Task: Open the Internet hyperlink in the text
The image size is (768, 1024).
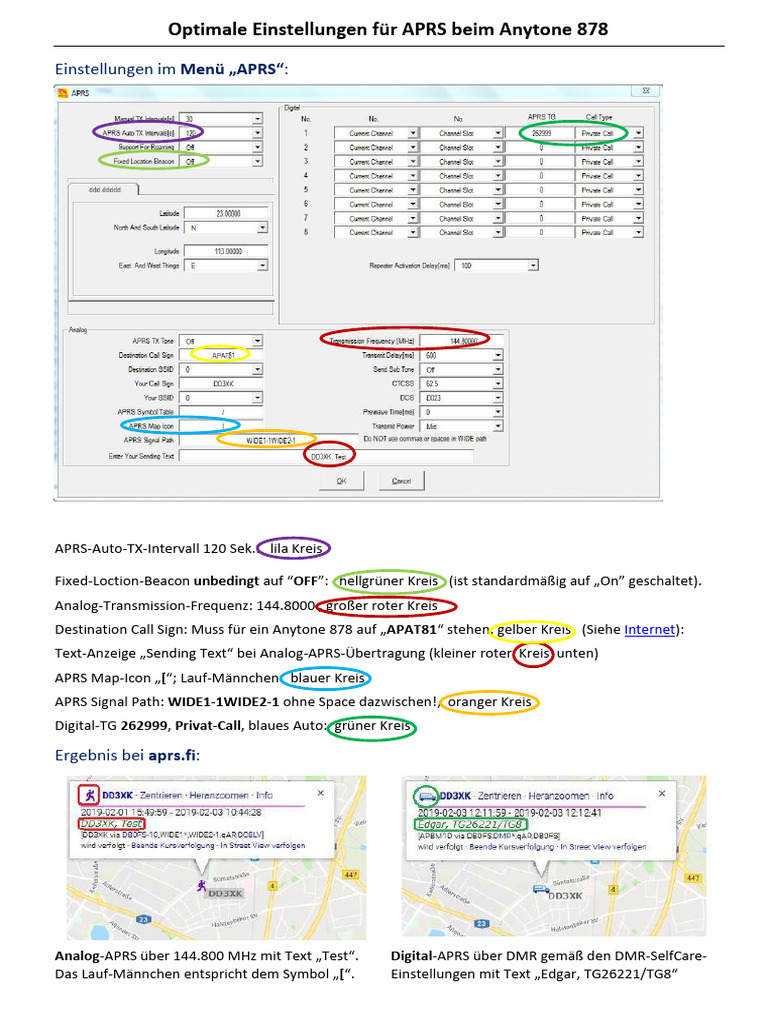Action: tap(649, 630)
